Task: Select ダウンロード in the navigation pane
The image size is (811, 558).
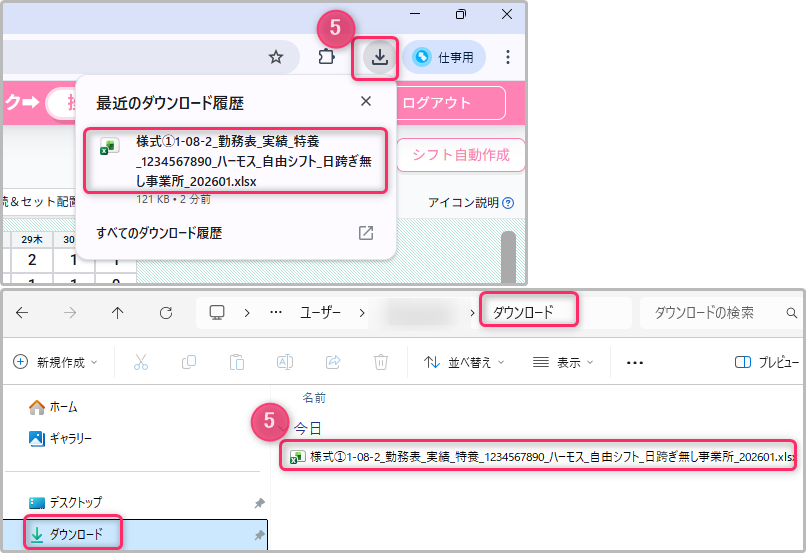Action: [x=75, y=534]
